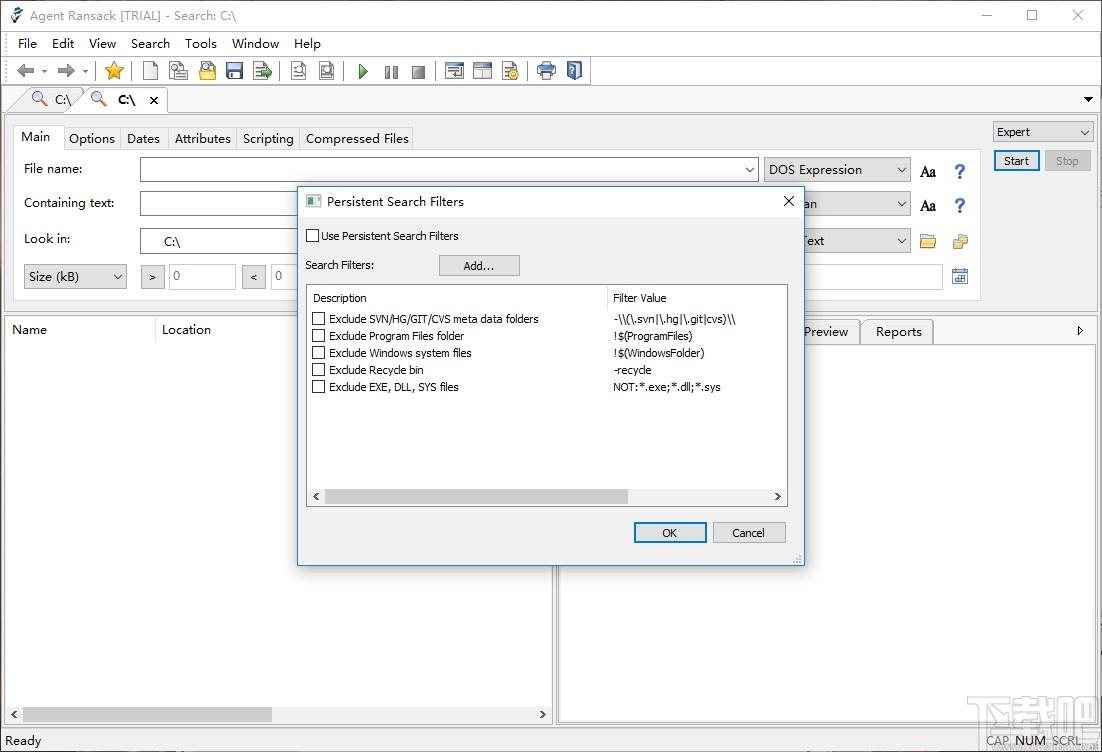The height and width of the screenshot is (752, 1102).
Task: Check Exclude Windows system files filter
Action: click(x=318, y=352)
